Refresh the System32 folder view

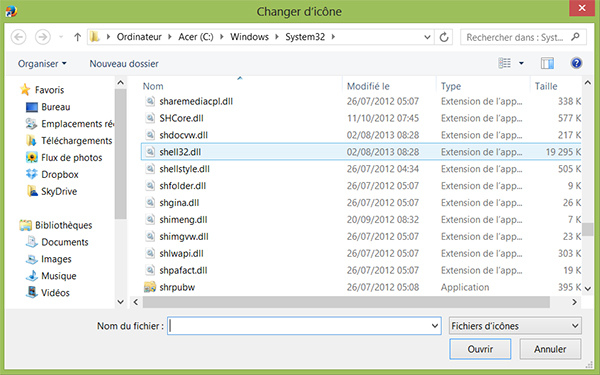444,37
